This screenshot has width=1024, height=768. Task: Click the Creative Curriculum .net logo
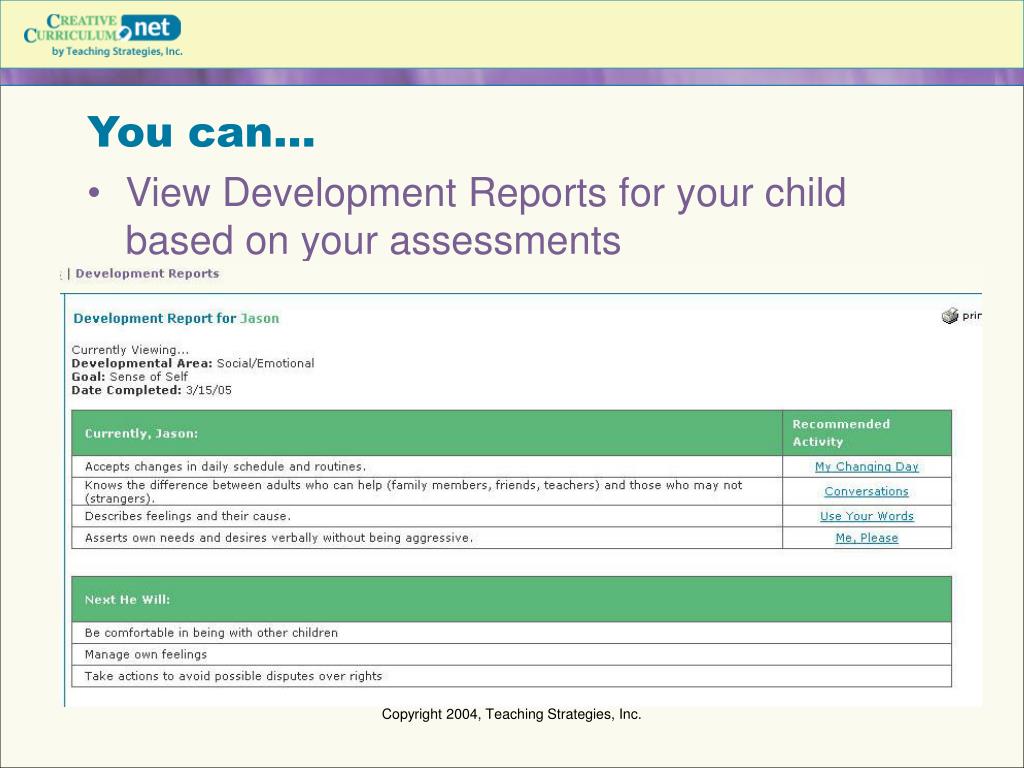[x=103, y=35]
